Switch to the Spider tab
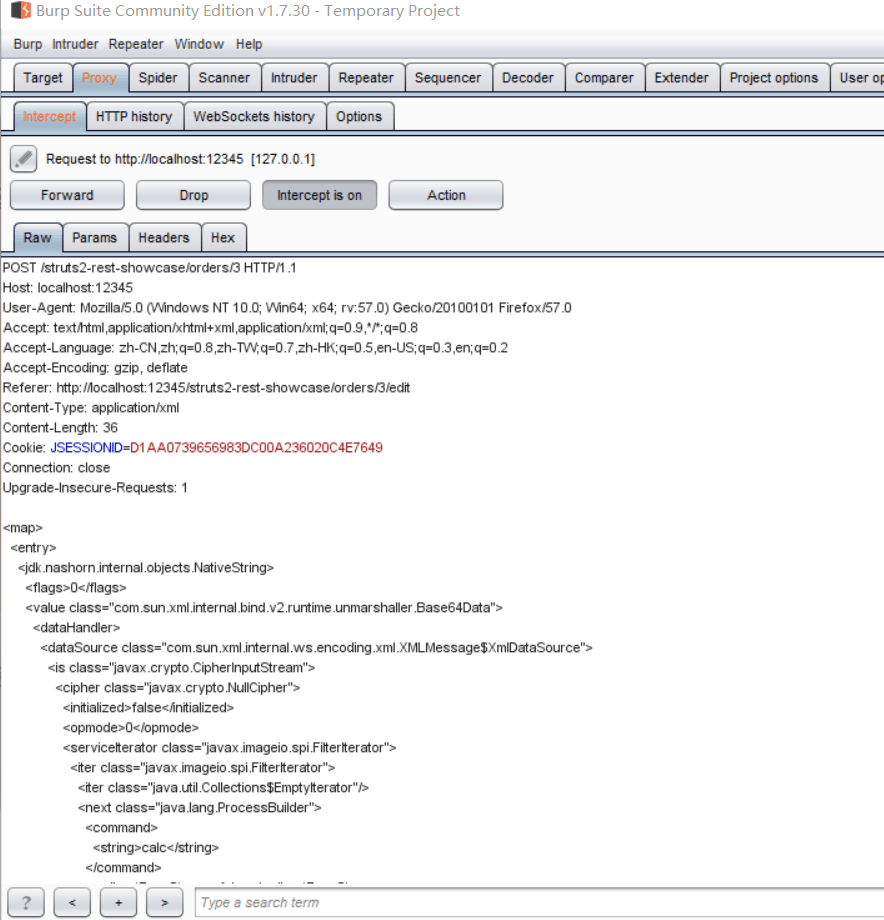The height and width of the screenshot is (920, 884). [158, 78]
